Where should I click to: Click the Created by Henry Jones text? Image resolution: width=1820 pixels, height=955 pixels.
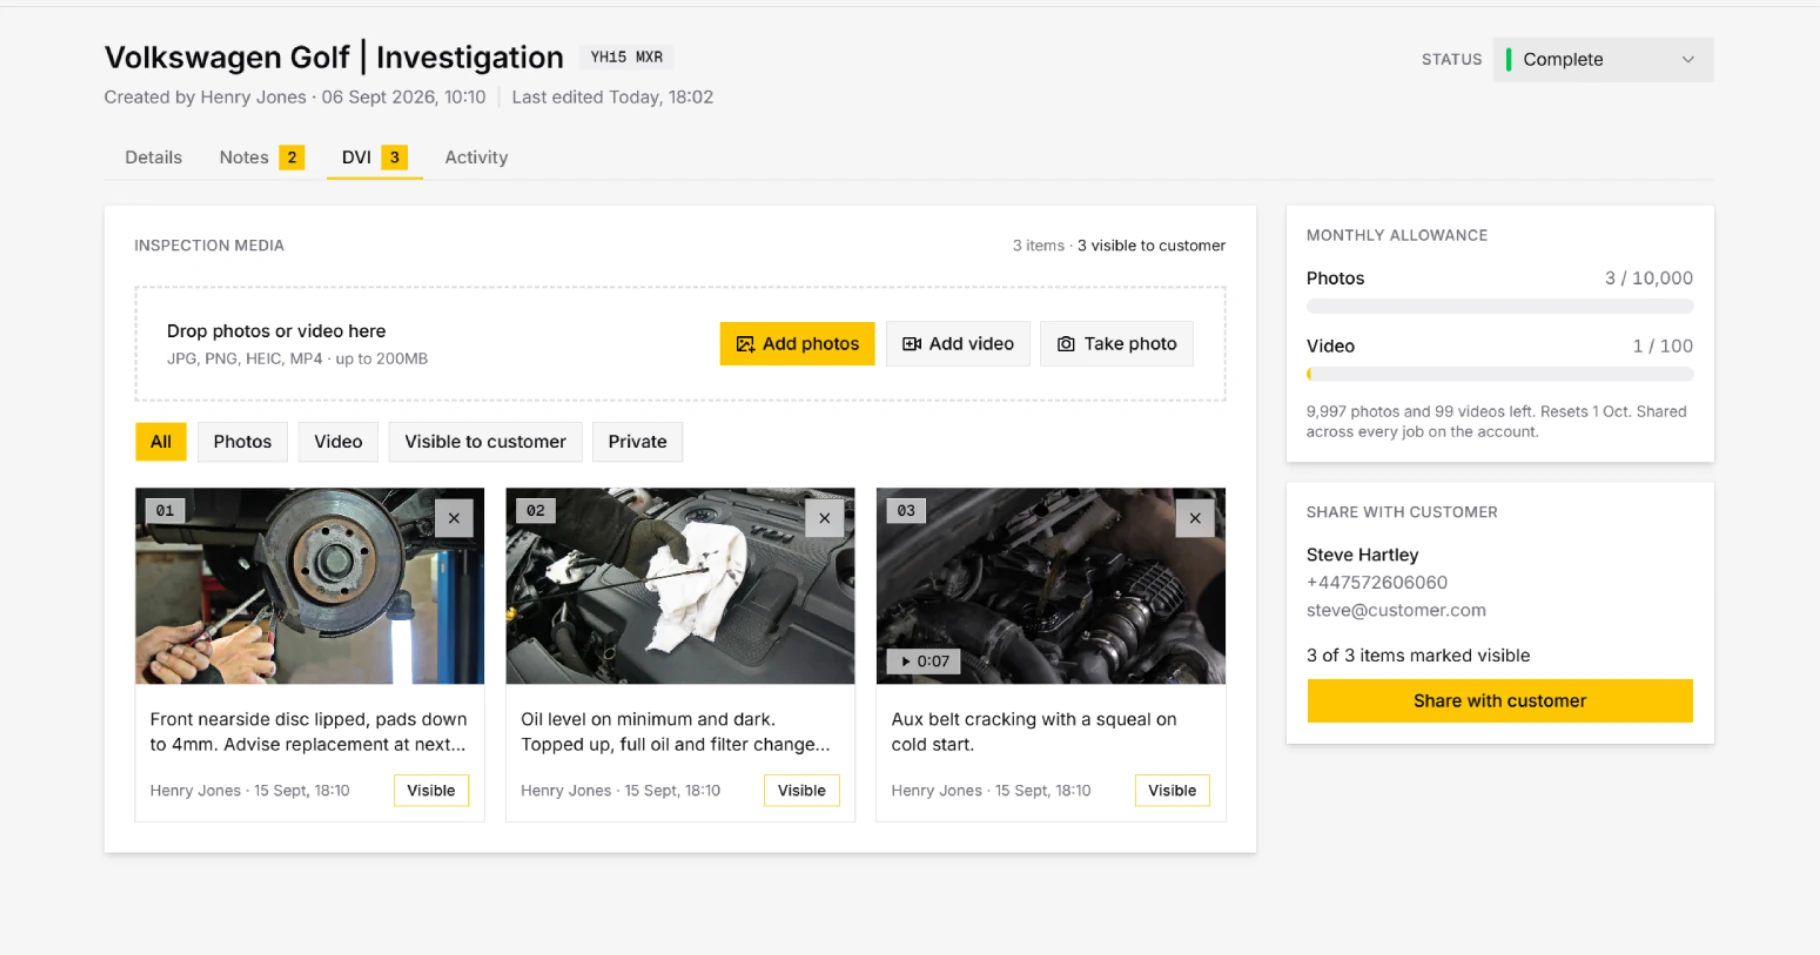click(205, 97)
